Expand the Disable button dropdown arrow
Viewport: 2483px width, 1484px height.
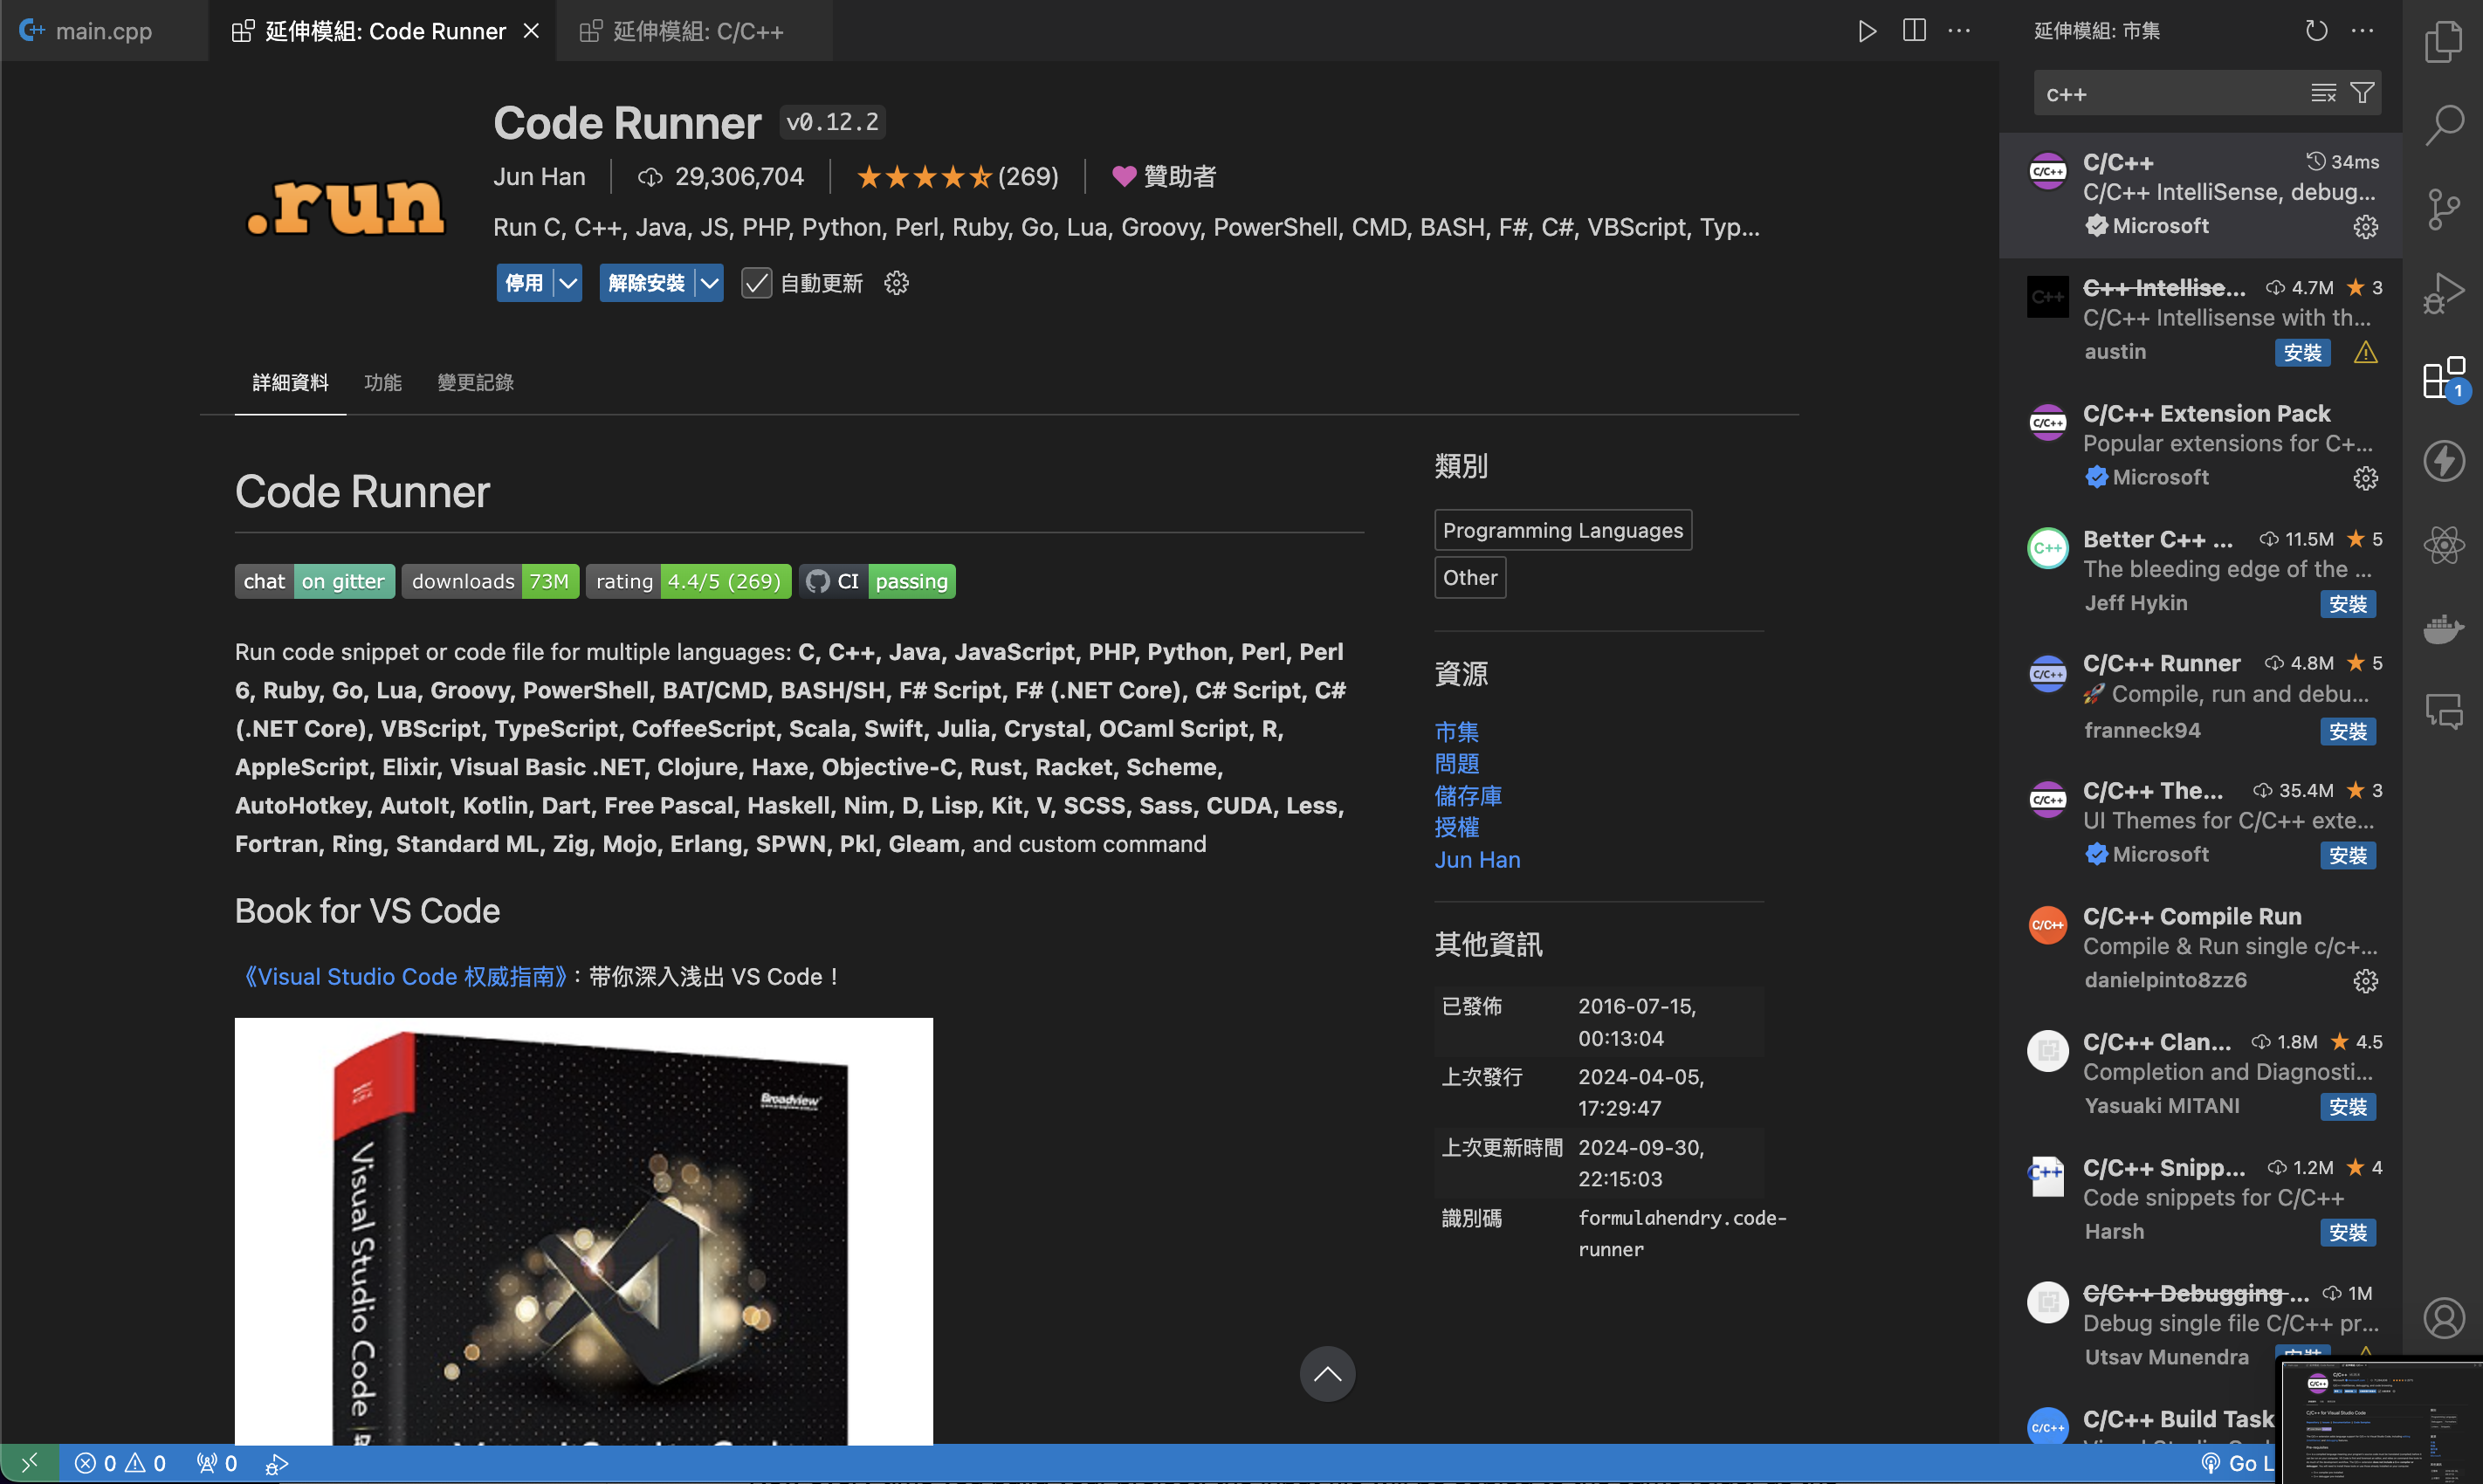coord(568,283)
